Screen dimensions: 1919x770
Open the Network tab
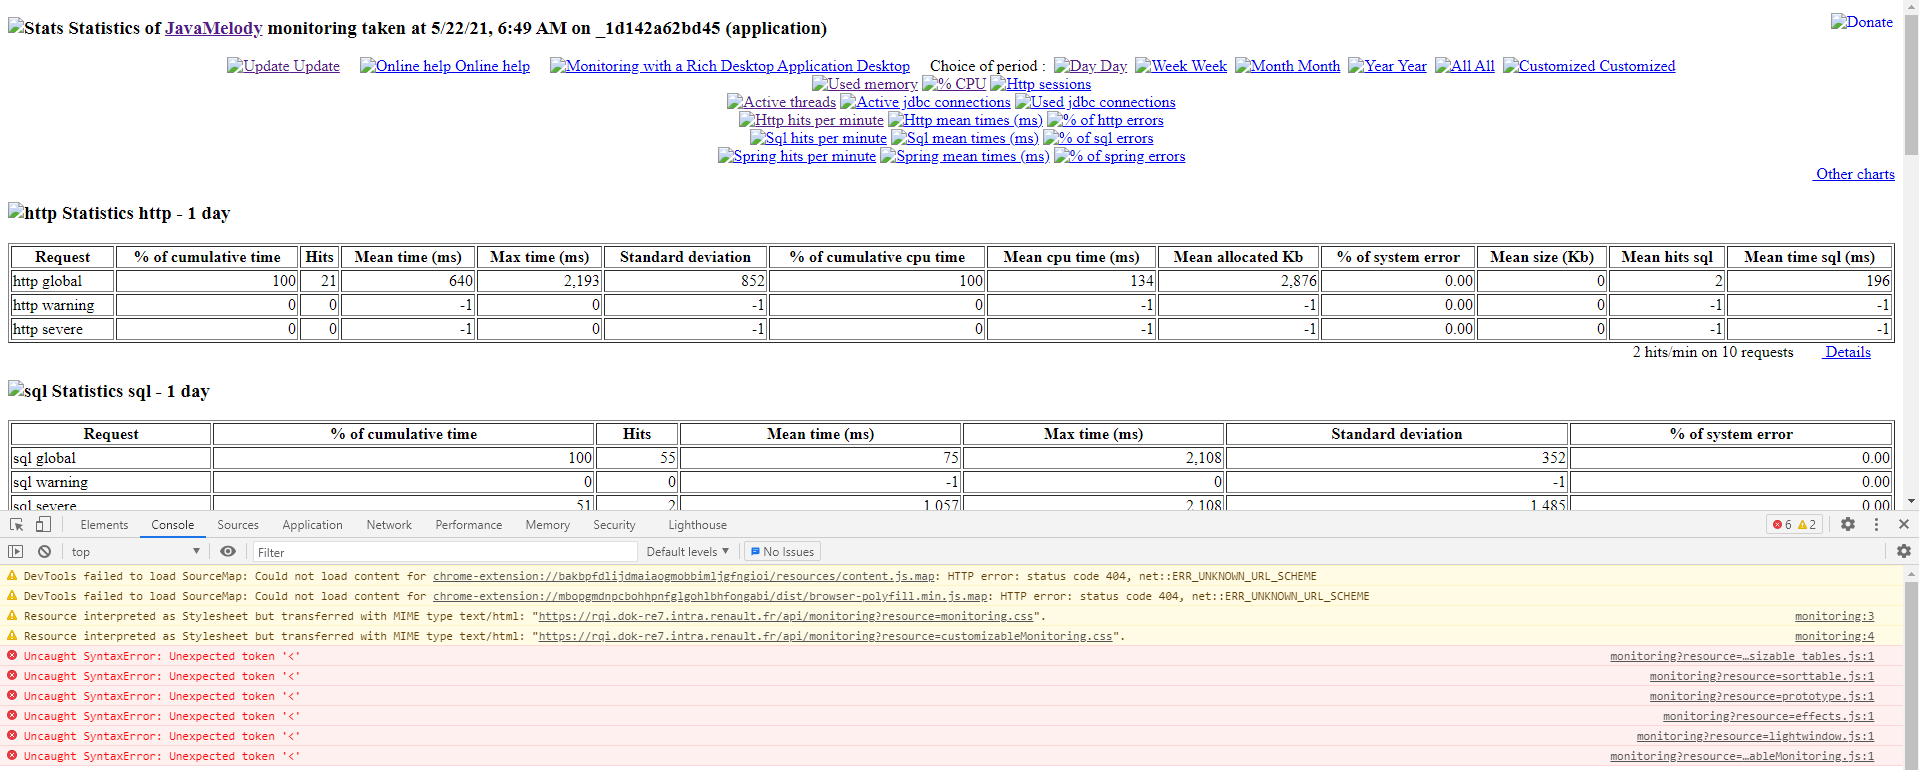389,524
